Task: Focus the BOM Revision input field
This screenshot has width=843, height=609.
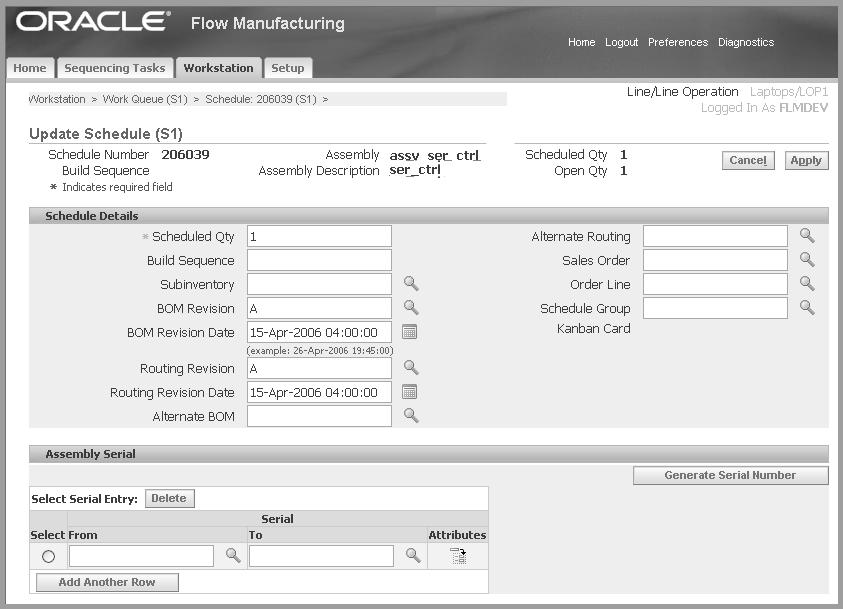Action: pos(319,309)
